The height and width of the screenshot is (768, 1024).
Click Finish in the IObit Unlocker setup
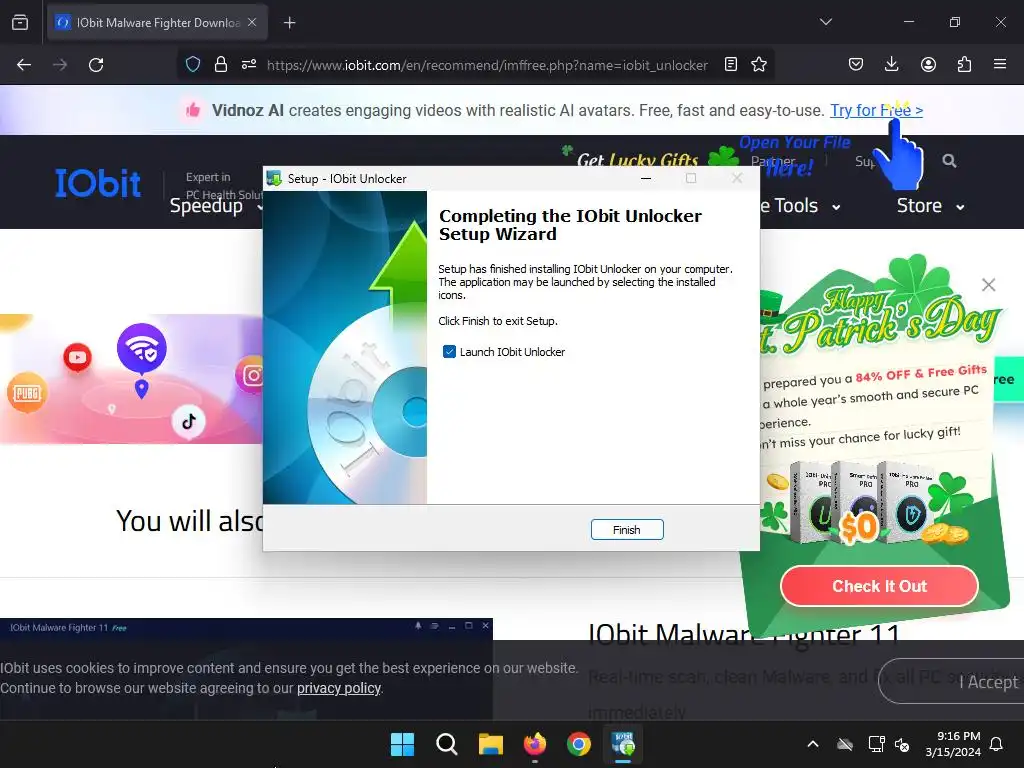click(x=626, y=530)
